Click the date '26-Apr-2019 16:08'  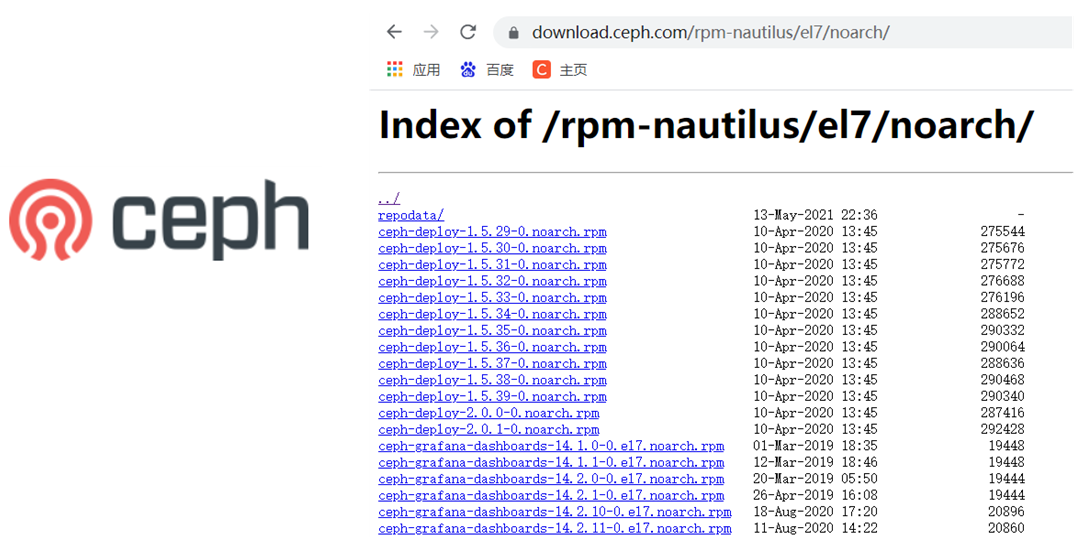pyautogui.click(x=815, y=496)
